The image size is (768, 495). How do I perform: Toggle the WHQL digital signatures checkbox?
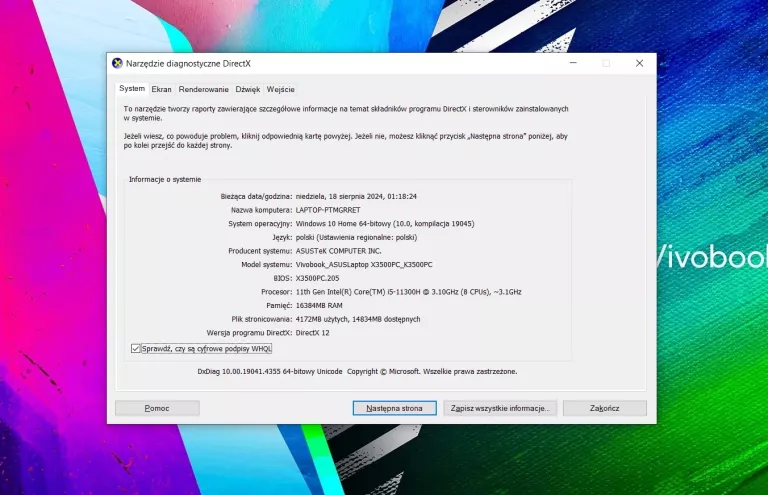(136, 349)
